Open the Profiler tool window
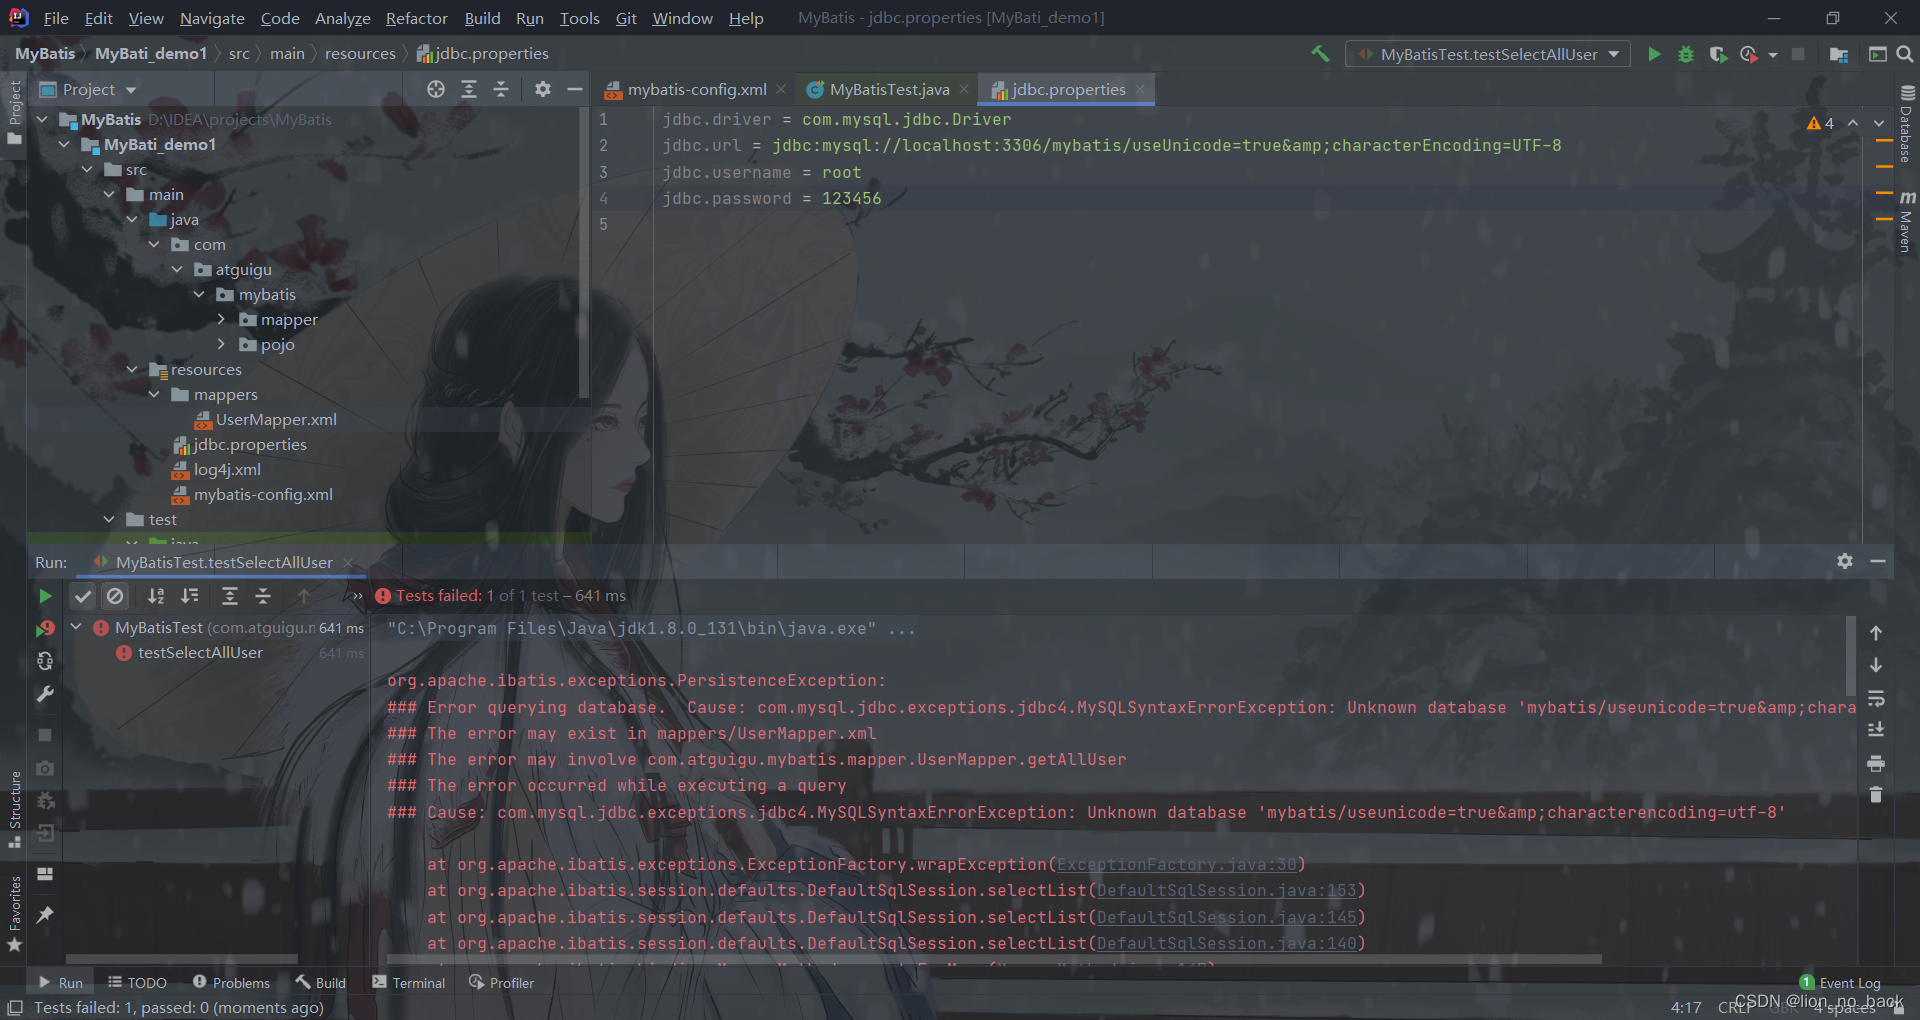 click(502, 983)
